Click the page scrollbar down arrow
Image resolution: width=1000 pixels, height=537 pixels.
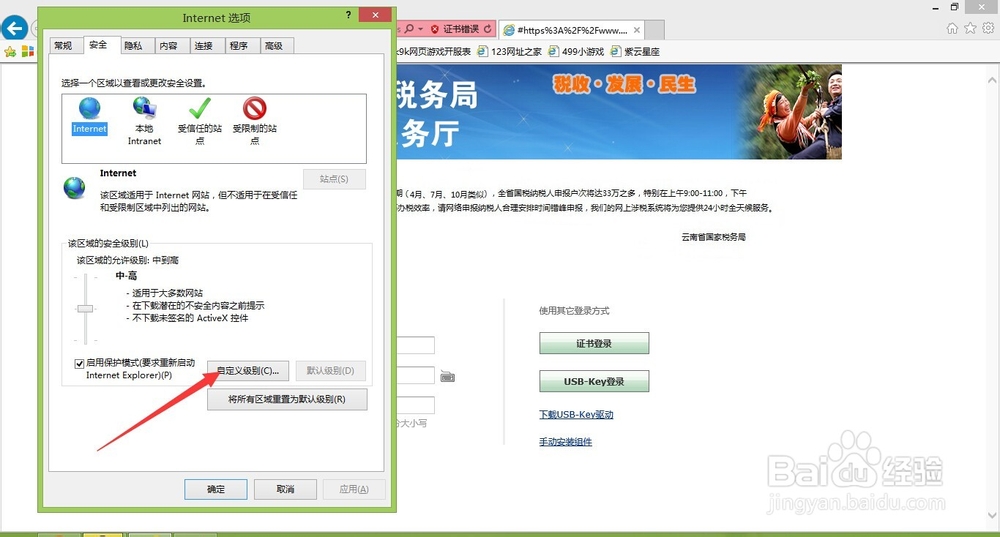pyautogui.click(x=992, y=515)
